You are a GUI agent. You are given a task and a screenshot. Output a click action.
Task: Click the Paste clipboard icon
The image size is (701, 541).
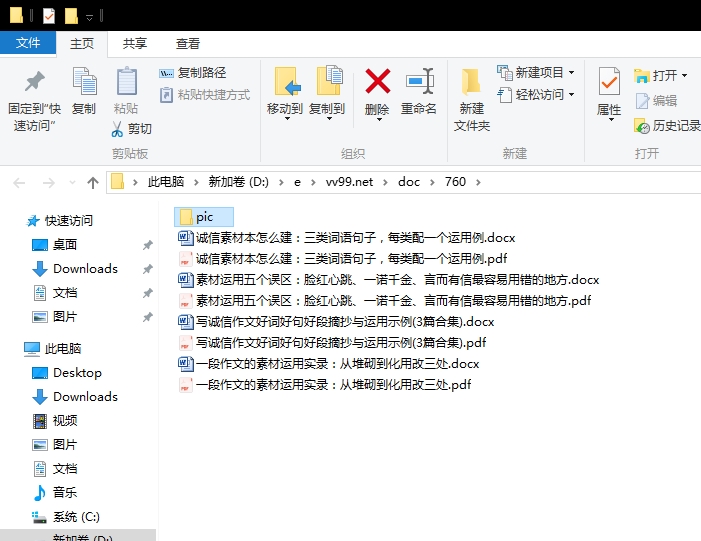pyautogui.click(x=127, y=81)
